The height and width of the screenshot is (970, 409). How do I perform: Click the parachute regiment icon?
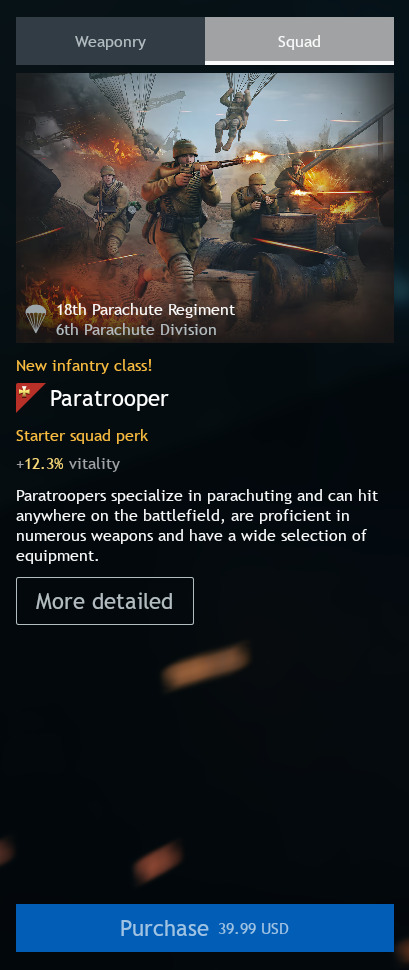click(36, 319)
